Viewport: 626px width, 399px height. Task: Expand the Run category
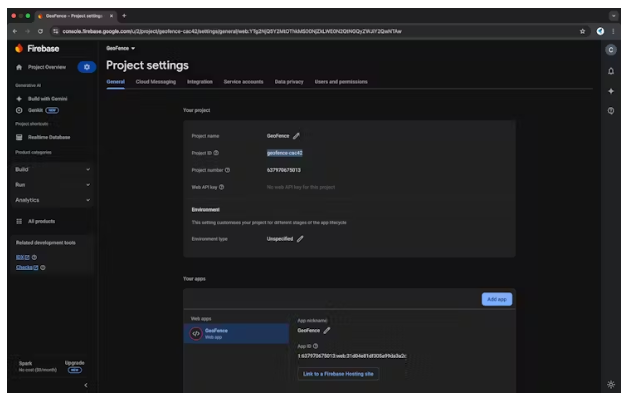(x=52, y=185)
